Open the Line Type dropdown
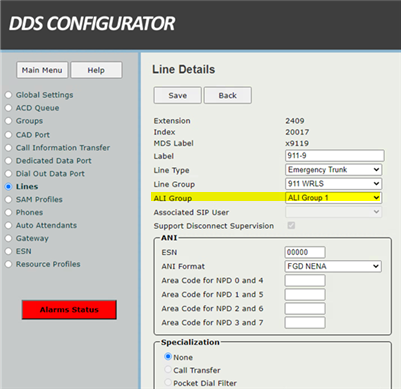The width and height of the screenshot is (401, 389). coord(333,170)
